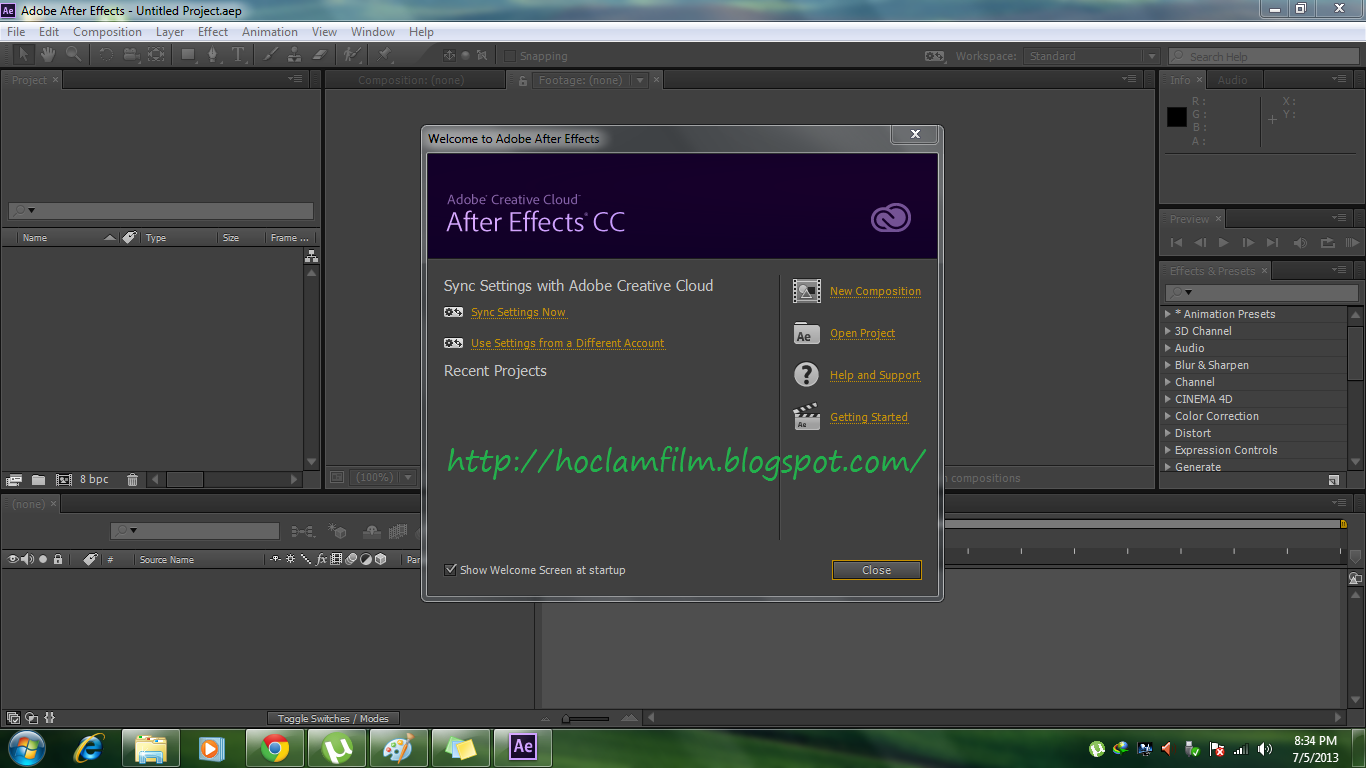Close the welcome dialog with Close button

point(876,570)
